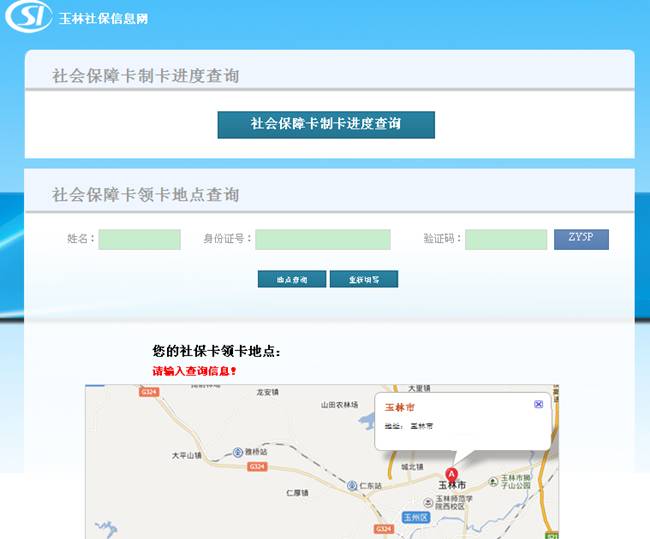Click the red A map marker
Image resolution: width=650 pixels, height=539 pixels.
451,475
